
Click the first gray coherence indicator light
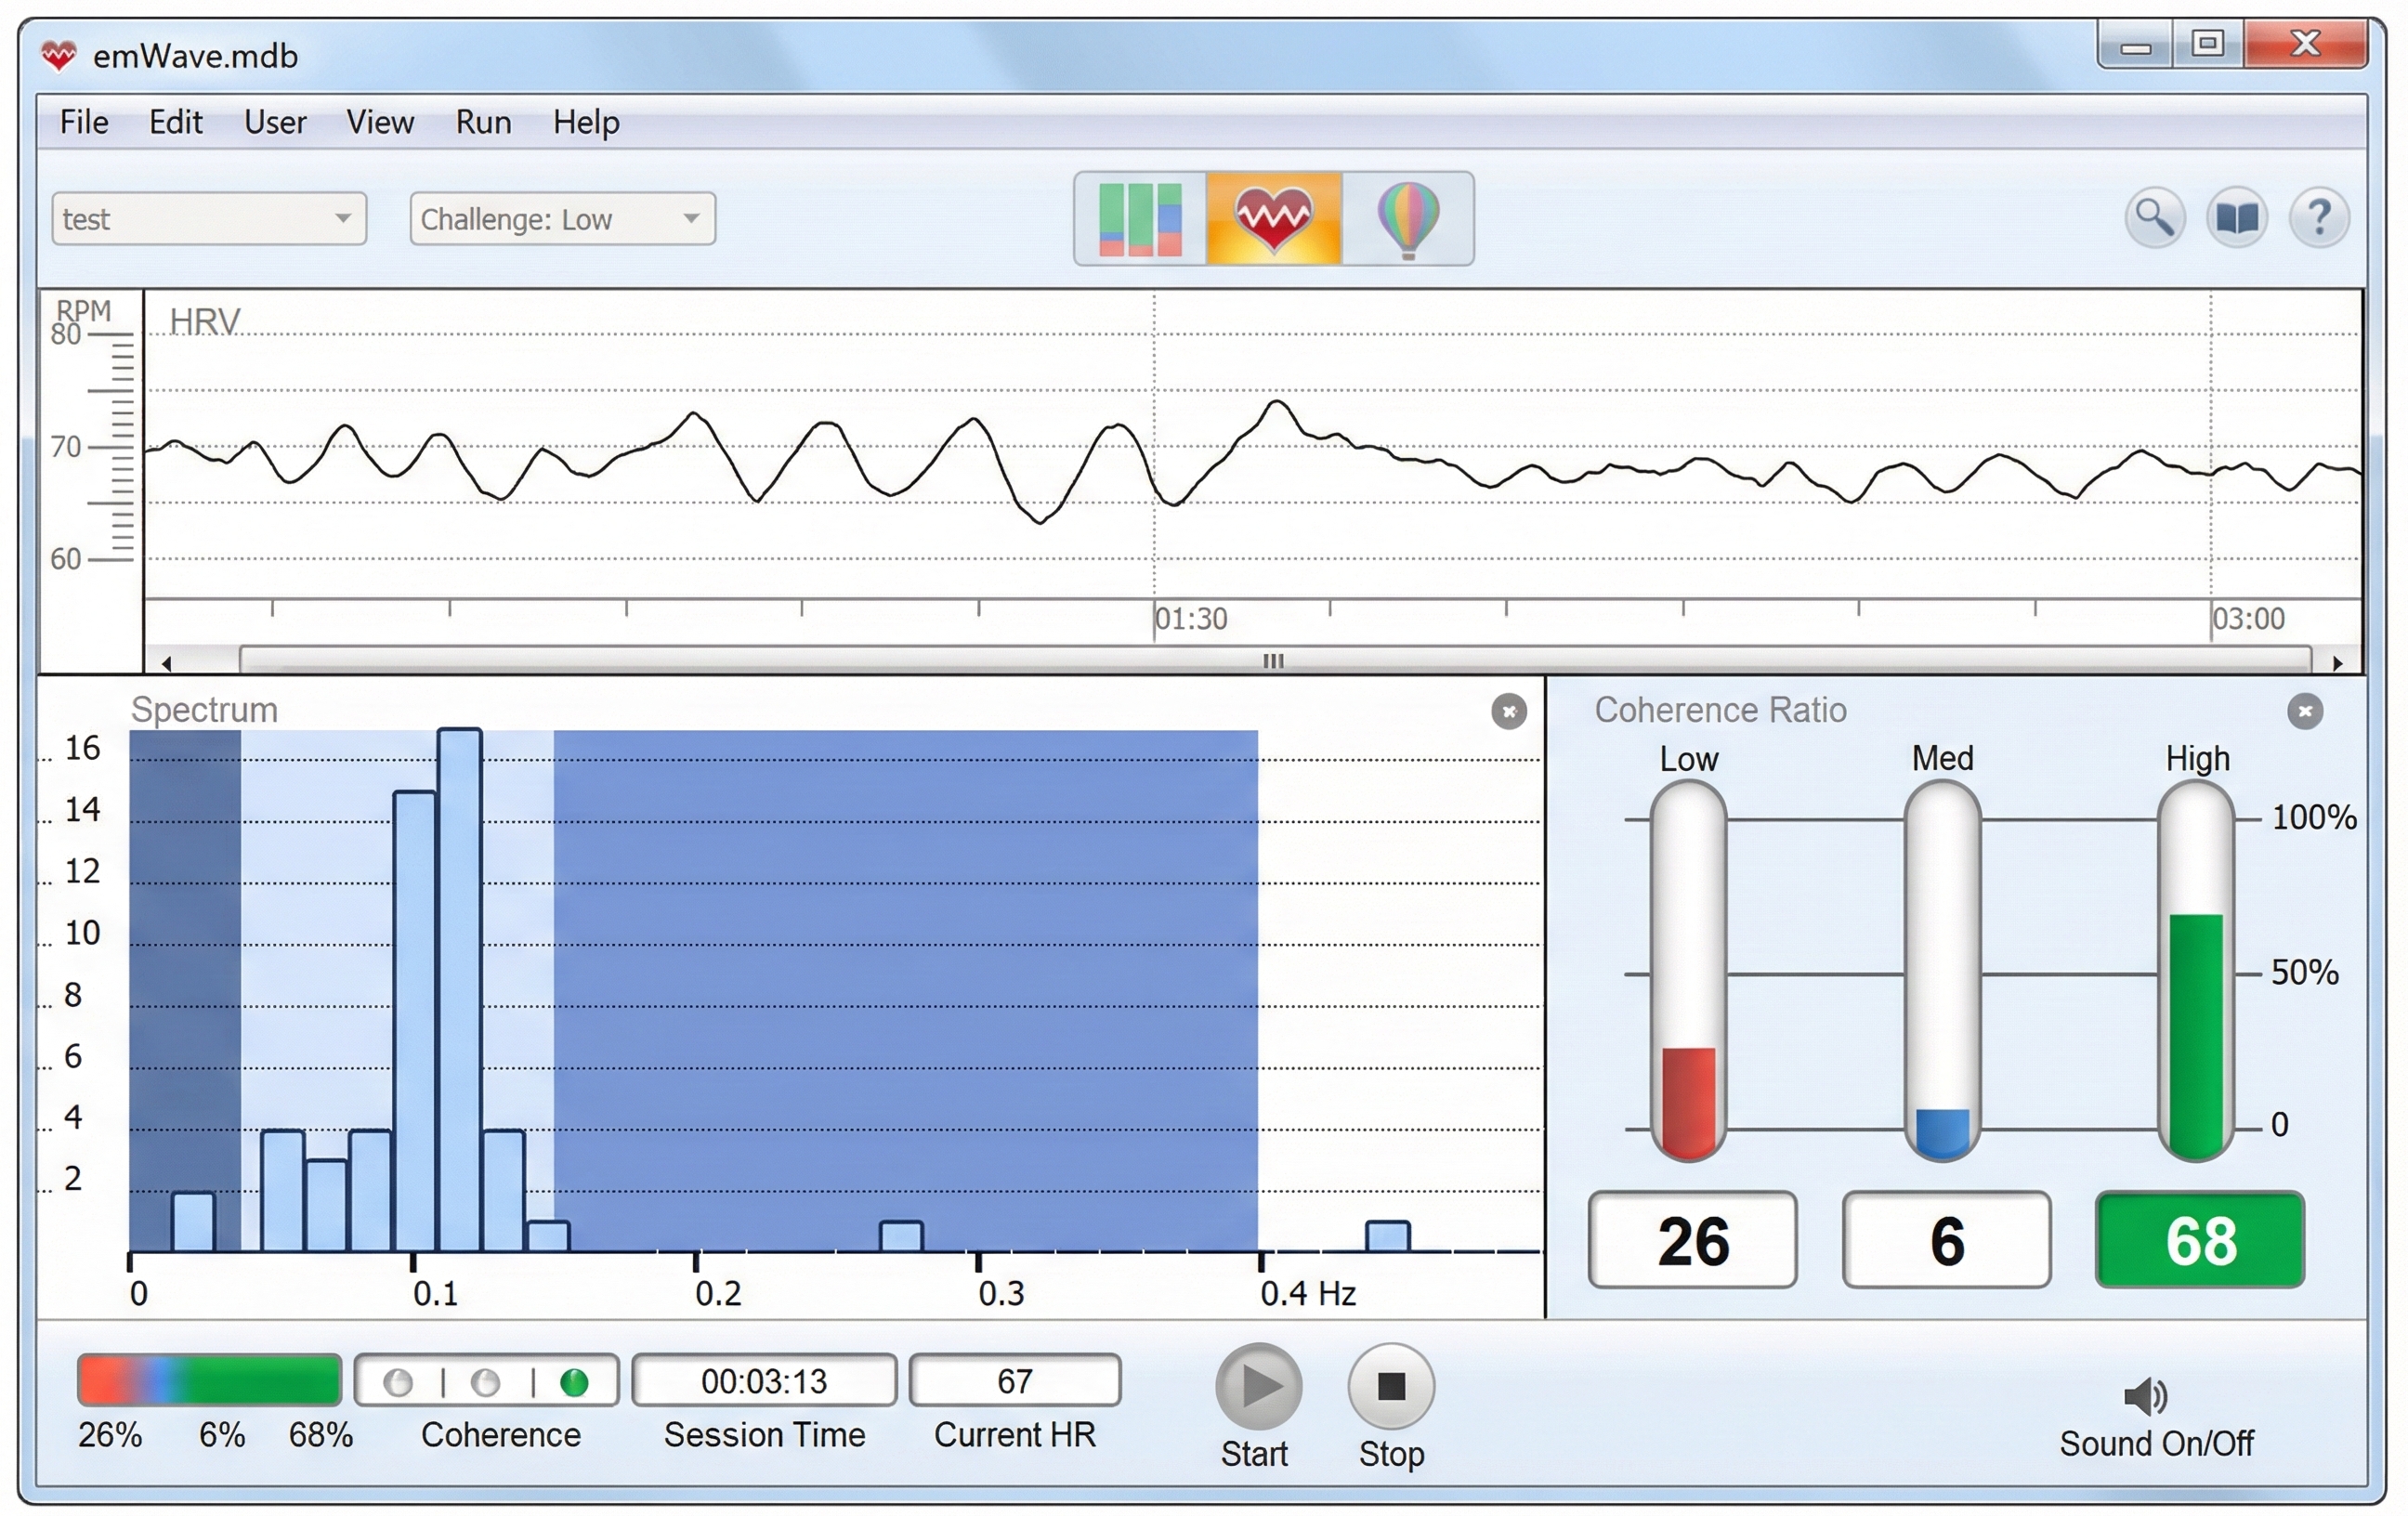398,1382
